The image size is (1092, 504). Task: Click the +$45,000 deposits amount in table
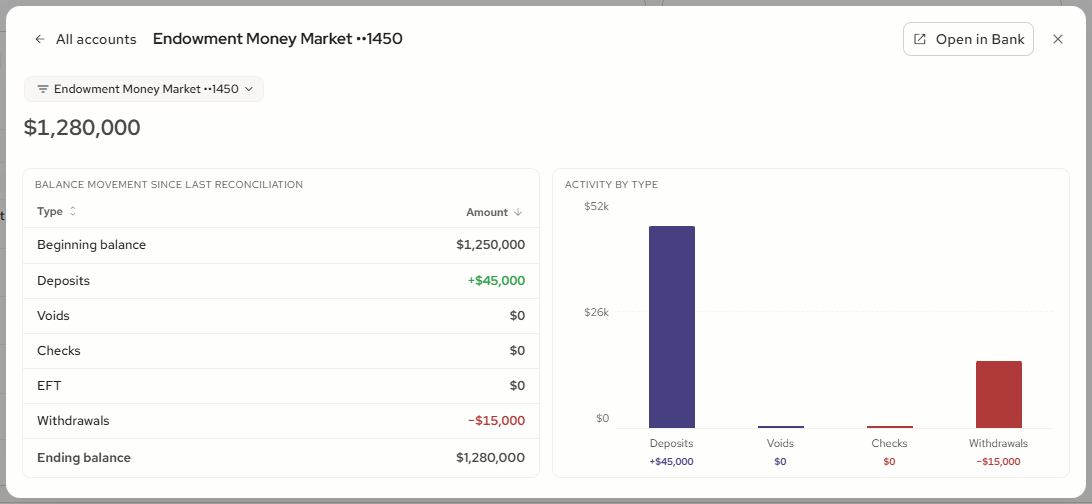(x=496, y=281)
